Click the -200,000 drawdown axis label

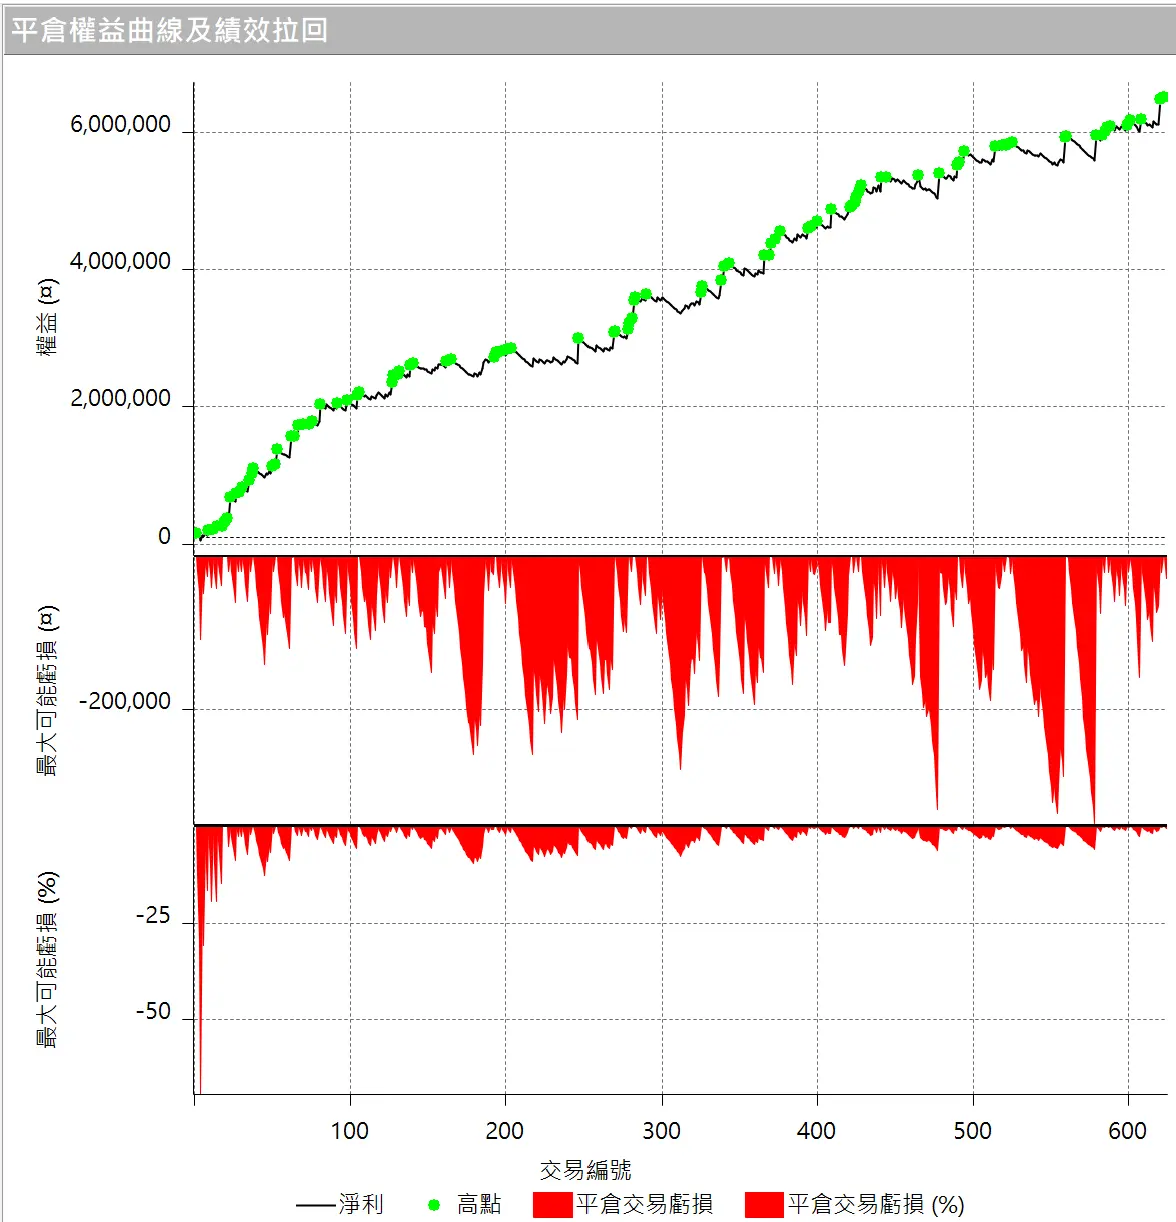coord(125,702)
